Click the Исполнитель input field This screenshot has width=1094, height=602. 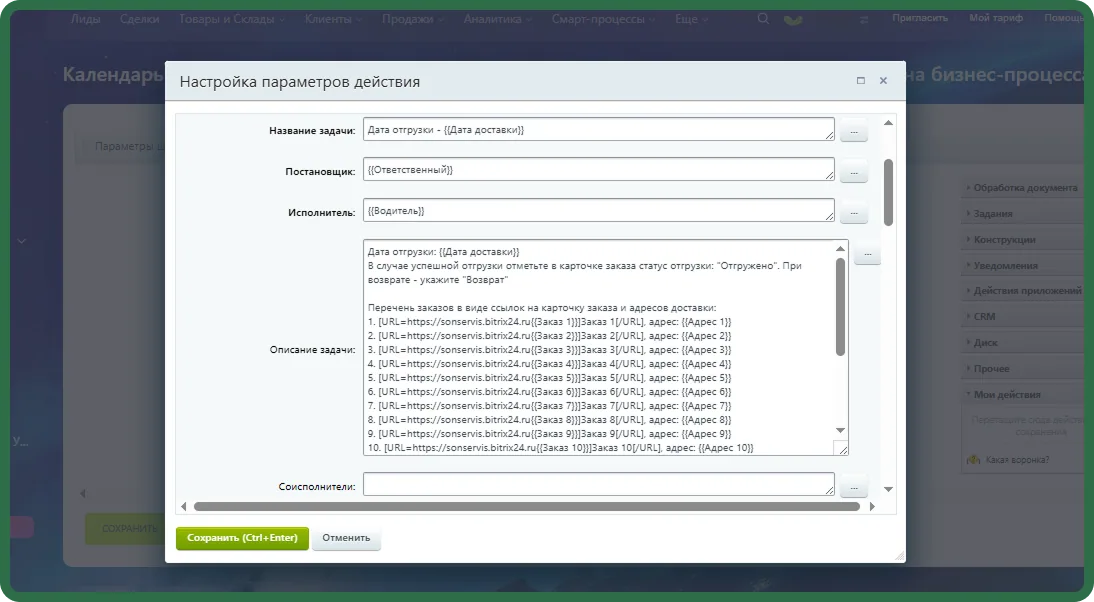point(599,211)
